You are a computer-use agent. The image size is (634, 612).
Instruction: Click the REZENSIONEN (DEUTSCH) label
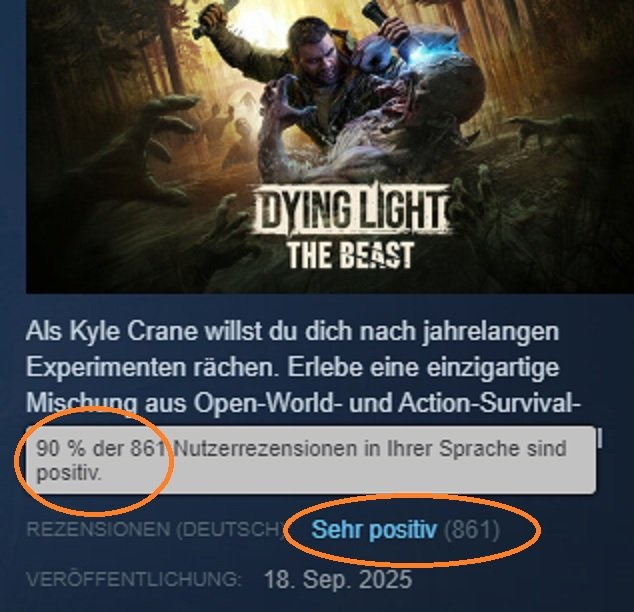155,529
